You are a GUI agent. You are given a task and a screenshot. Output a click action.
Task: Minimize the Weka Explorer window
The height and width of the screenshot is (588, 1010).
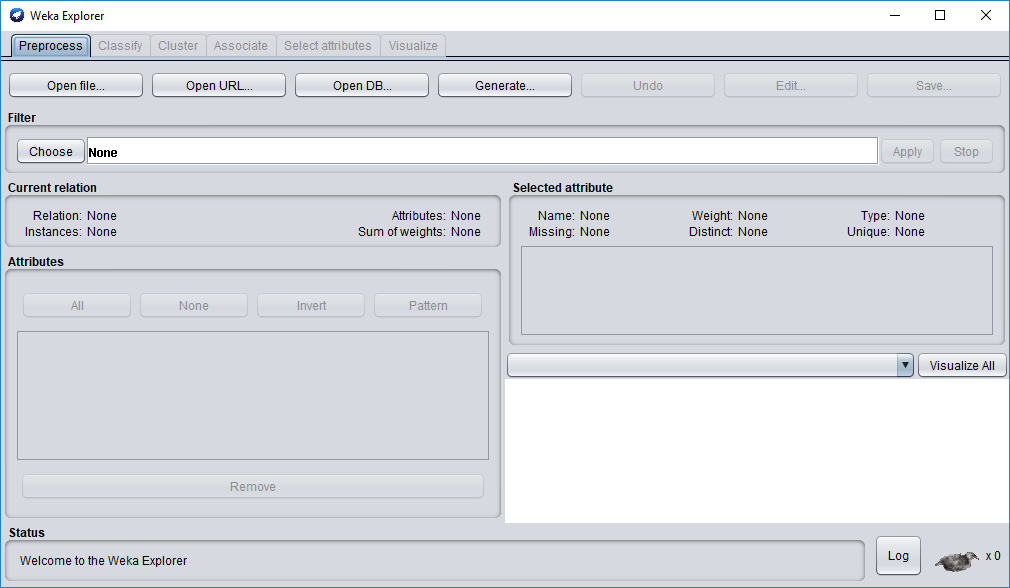(x=893, y=15)
